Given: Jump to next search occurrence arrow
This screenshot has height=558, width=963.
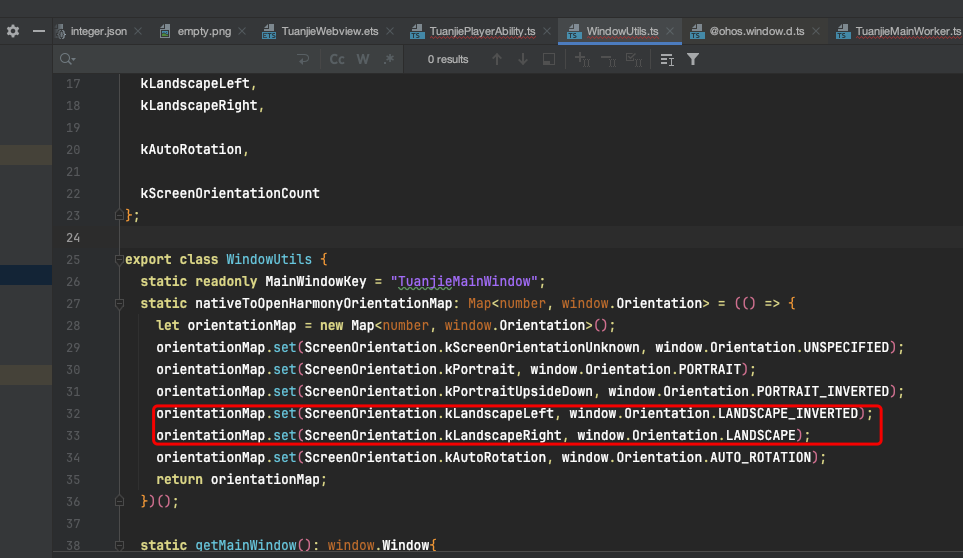Looking at the screenshot, I should (x=522, y=60).
